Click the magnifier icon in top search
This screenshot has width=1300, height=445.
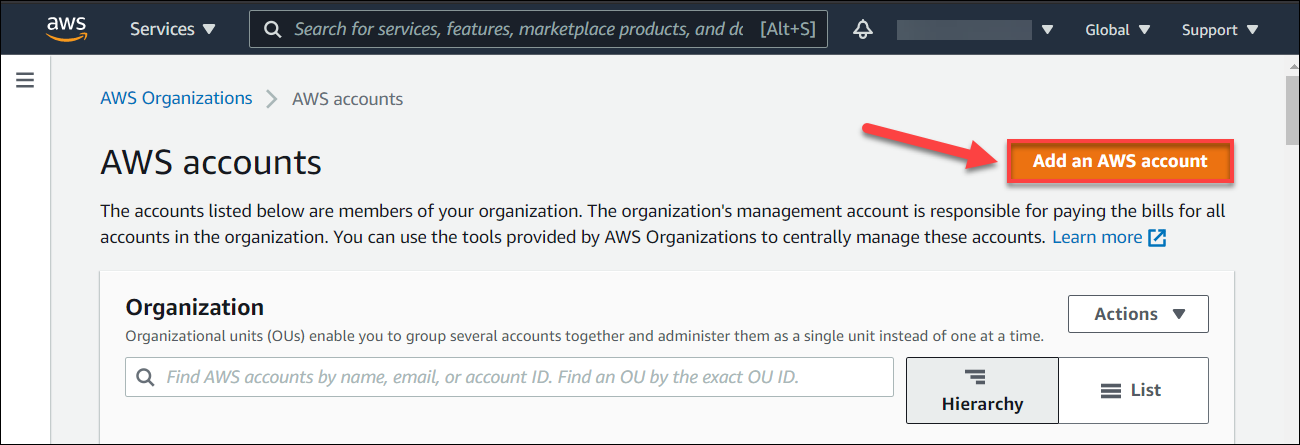click(x=272, y=30)
